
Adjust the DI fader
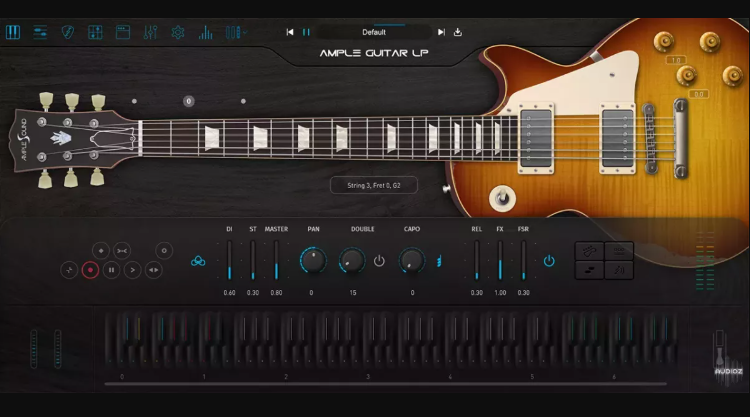point(230,261)
